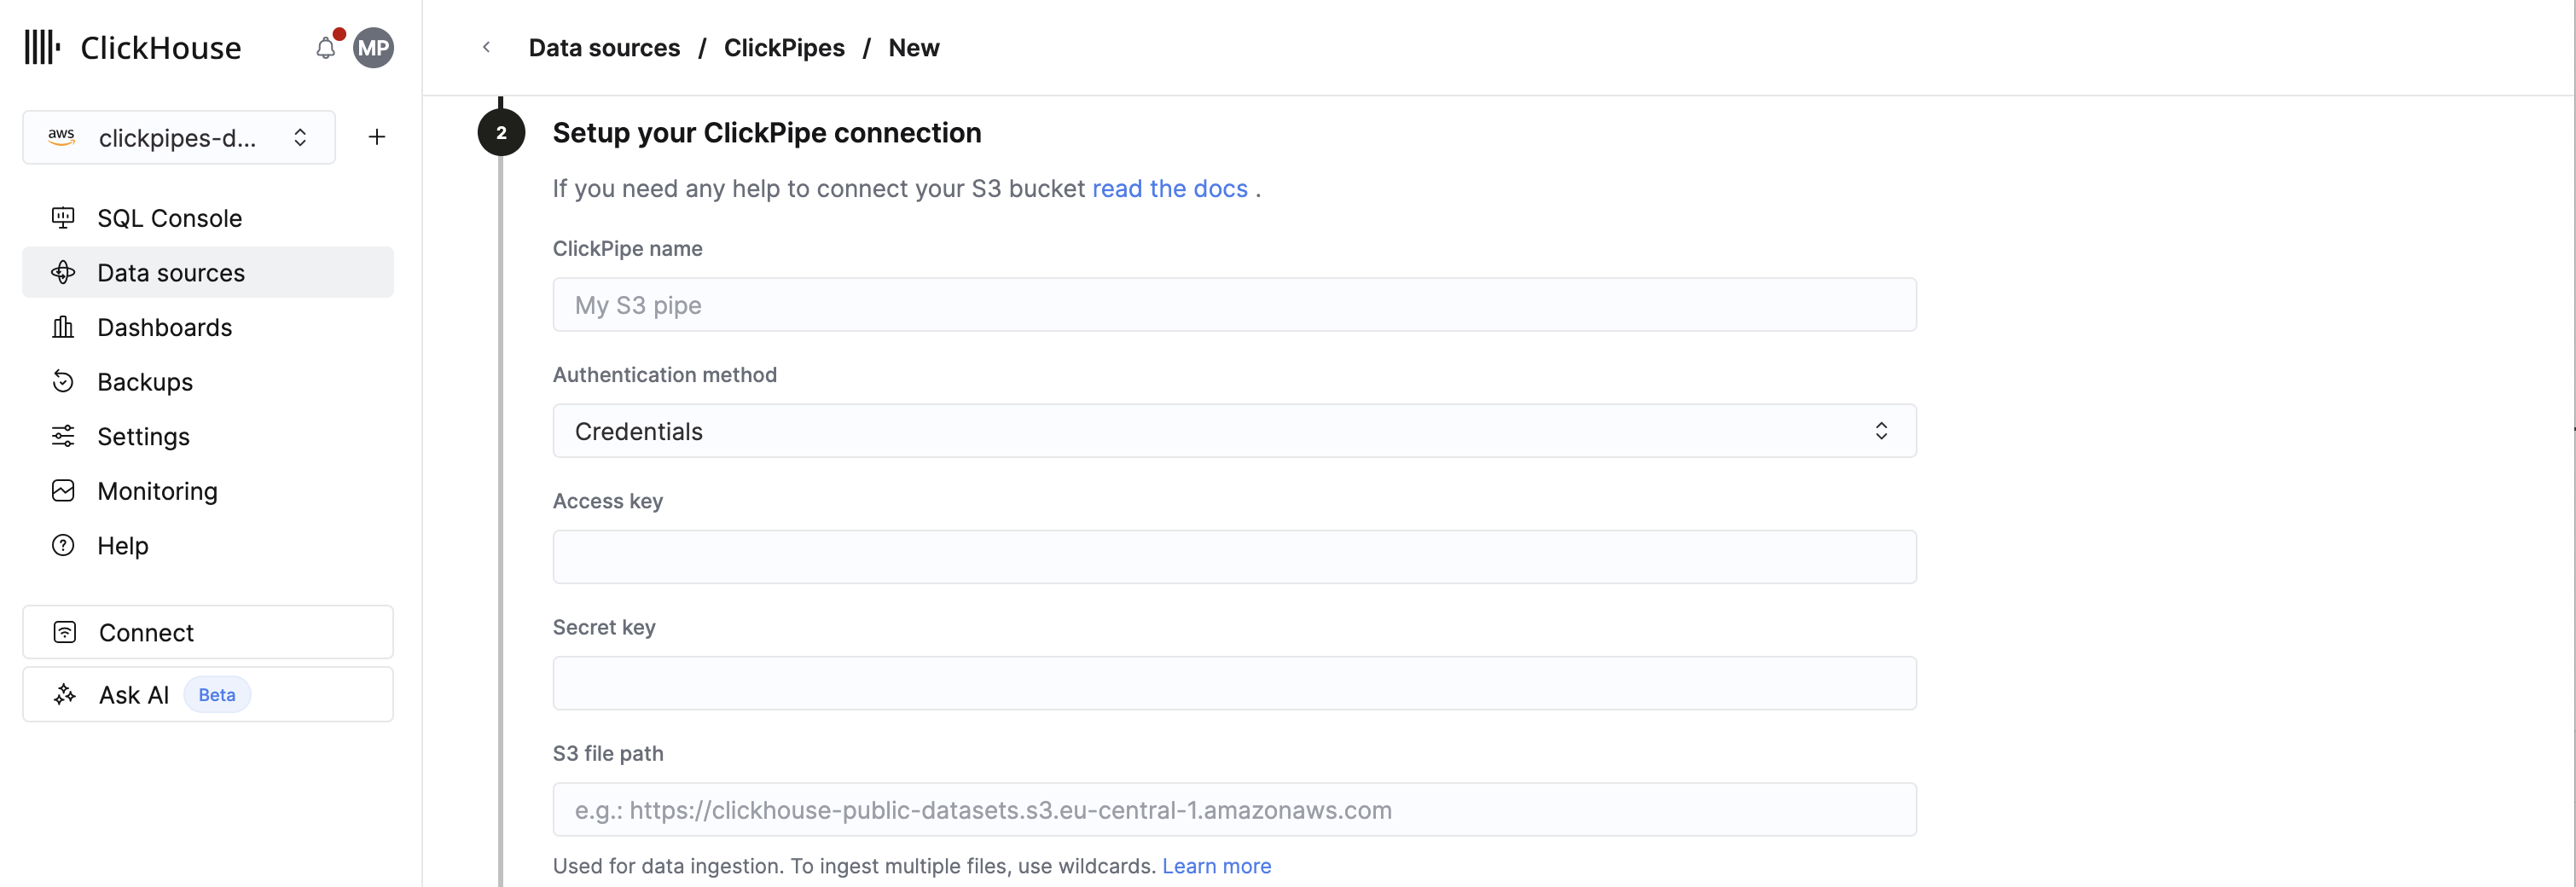Click the Backups sidebar icon
This screenshot has height=887, width=2576.
pyautogui.click(x=63, y=381)
